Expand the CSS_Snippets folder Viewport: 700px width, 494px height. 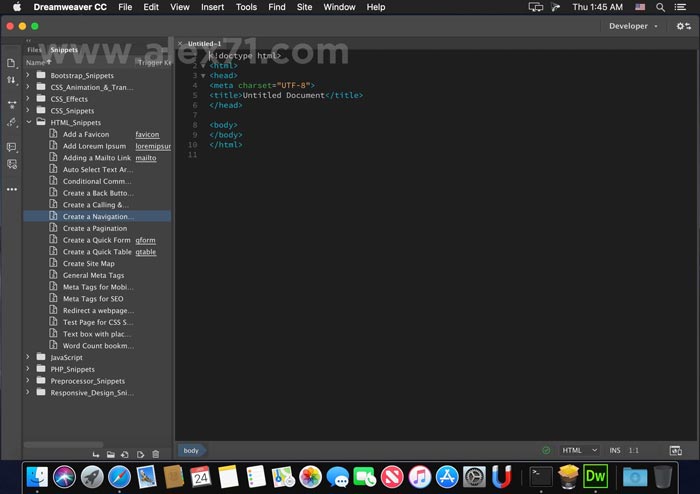click(x=28, y=110)
